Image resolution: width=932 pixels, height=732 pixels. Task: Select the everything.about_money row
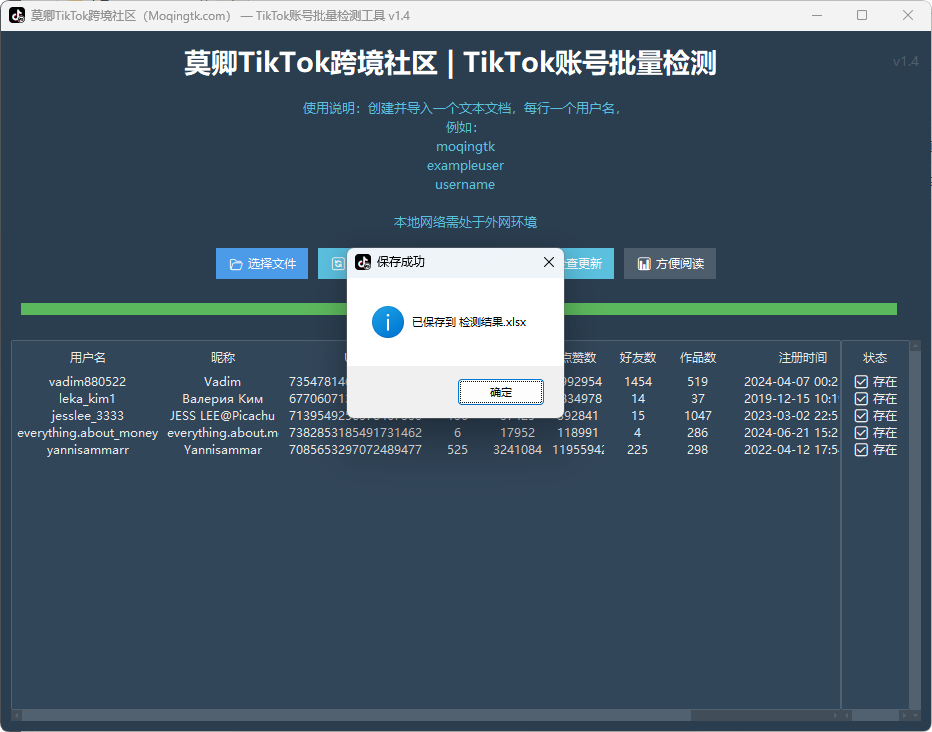coord(88,433)
